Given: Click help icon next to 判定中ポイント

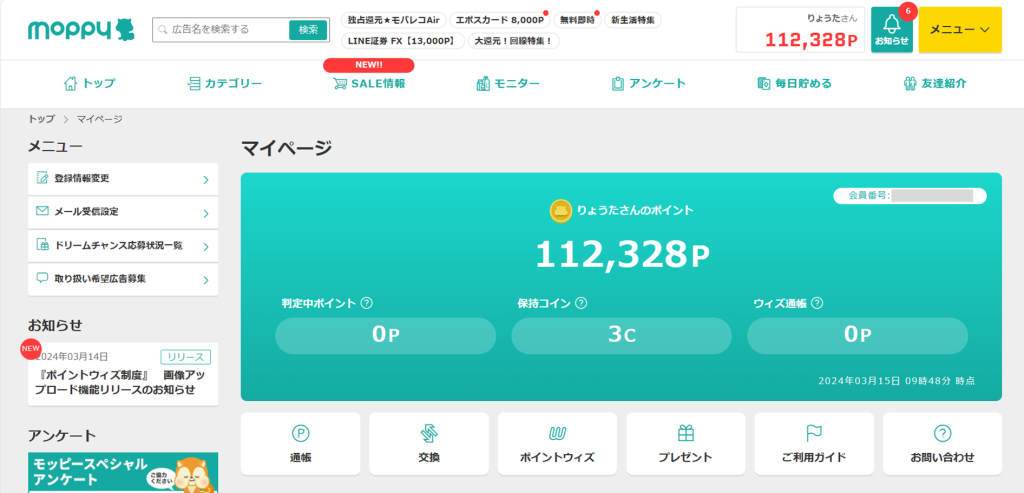Looking at the screenshot, I should tap(366, 303).
